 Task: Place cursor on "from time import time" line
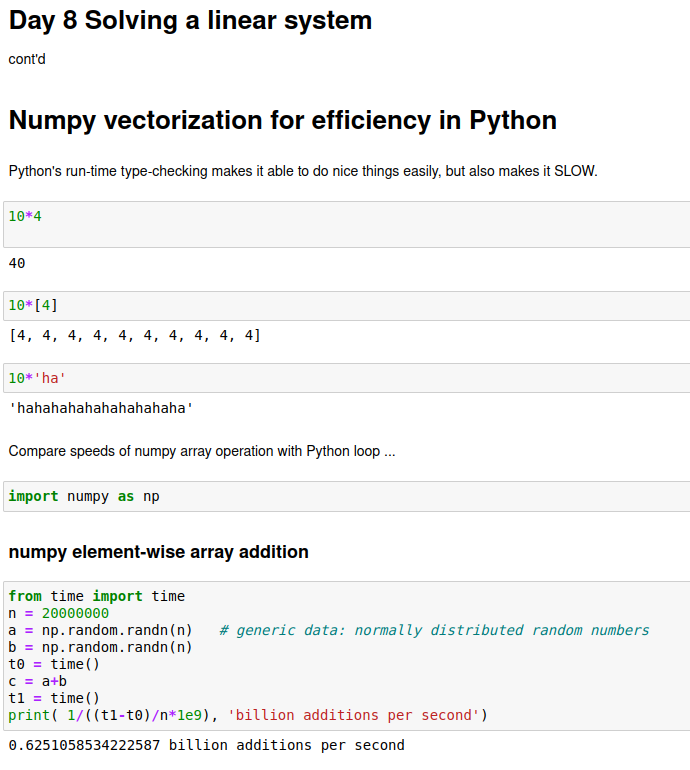pos(96,596)
